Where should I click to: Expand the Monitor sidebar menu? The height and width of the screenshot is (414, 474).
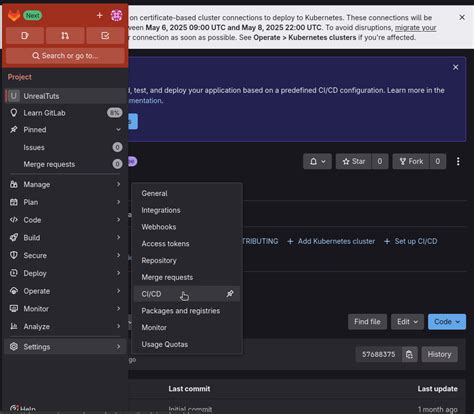point(66,309)
